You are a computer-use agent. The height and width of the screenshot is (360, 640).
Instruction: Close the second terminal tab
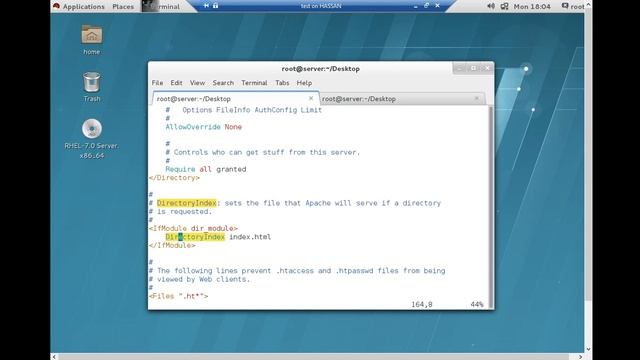(x=476, y=98)
